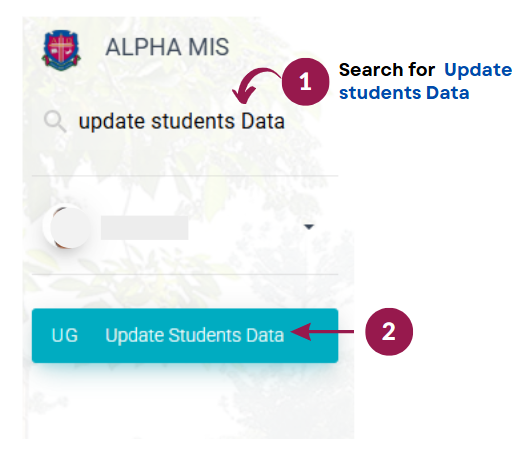Click the curved arrow pointing at search
The image size is (519, 452).
pos(255,85)
